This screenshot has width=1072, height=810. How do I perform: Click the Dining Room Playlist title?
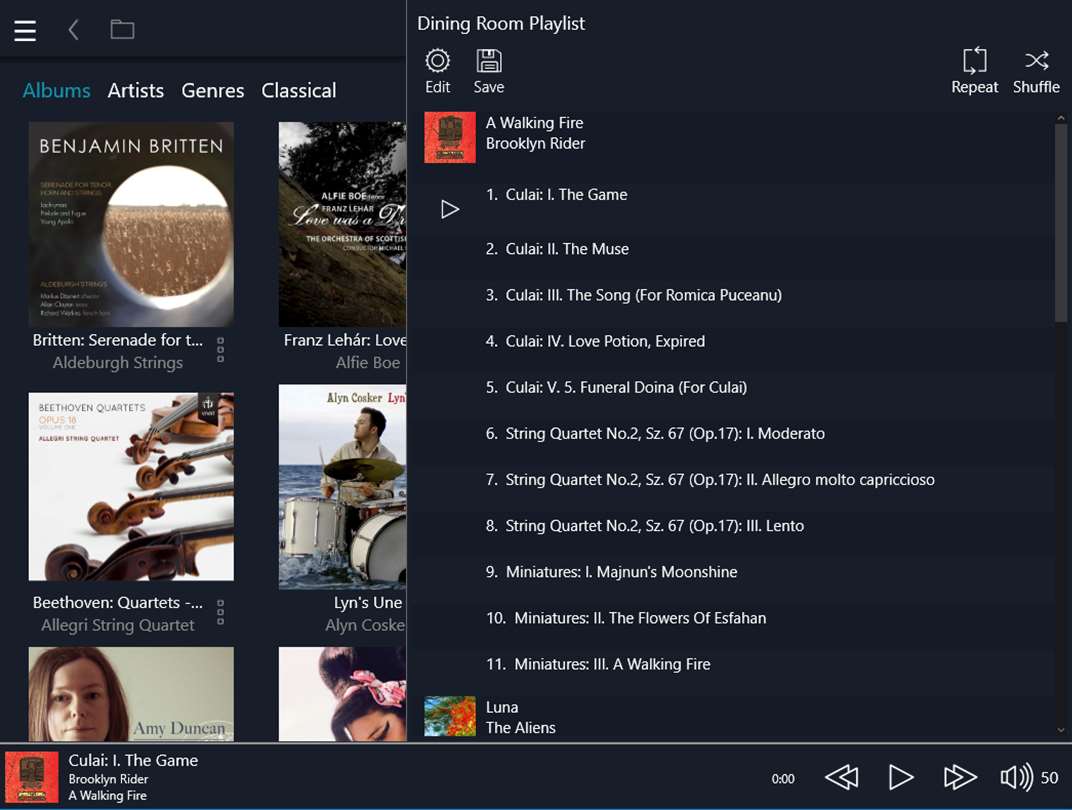coord(501,23)
